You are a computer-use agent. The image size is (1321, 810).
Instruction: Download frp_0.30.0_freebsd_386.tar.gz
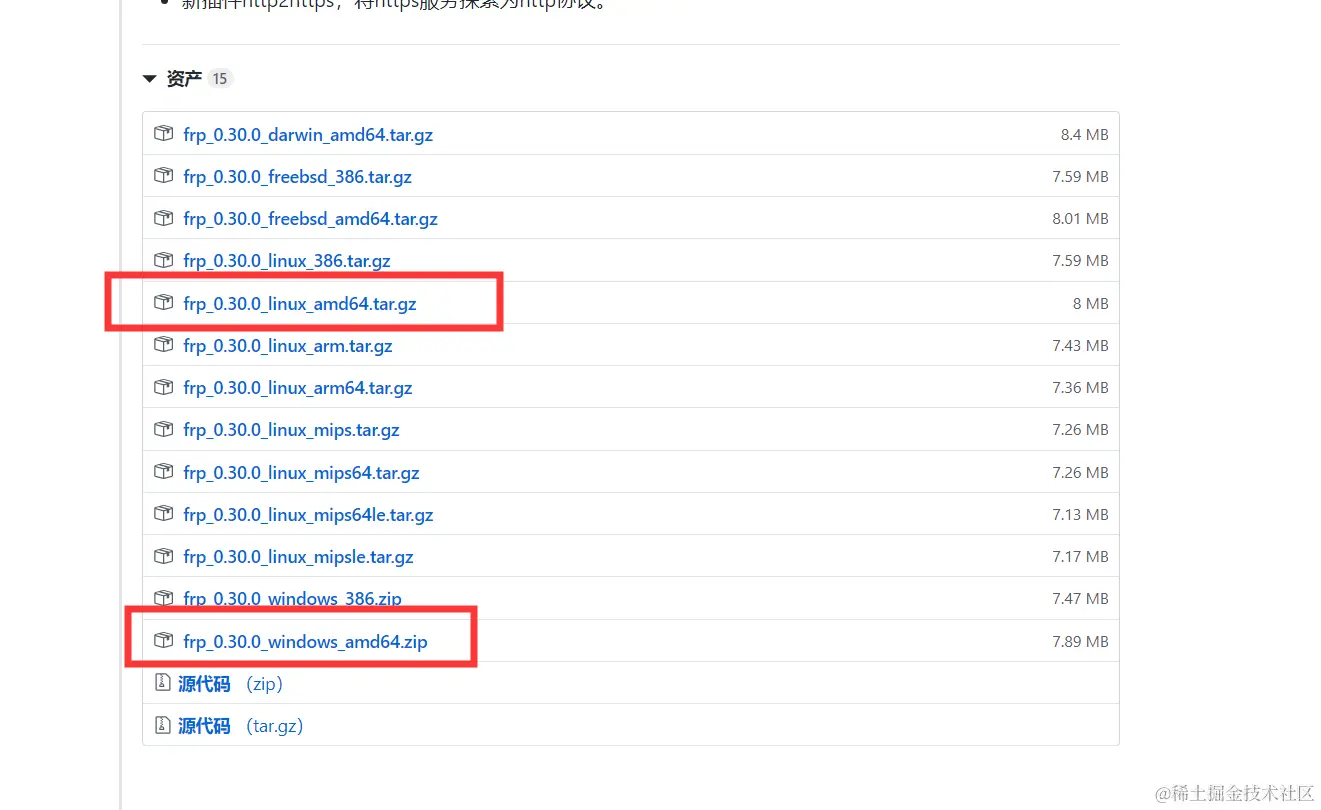[x=298, y=177]
